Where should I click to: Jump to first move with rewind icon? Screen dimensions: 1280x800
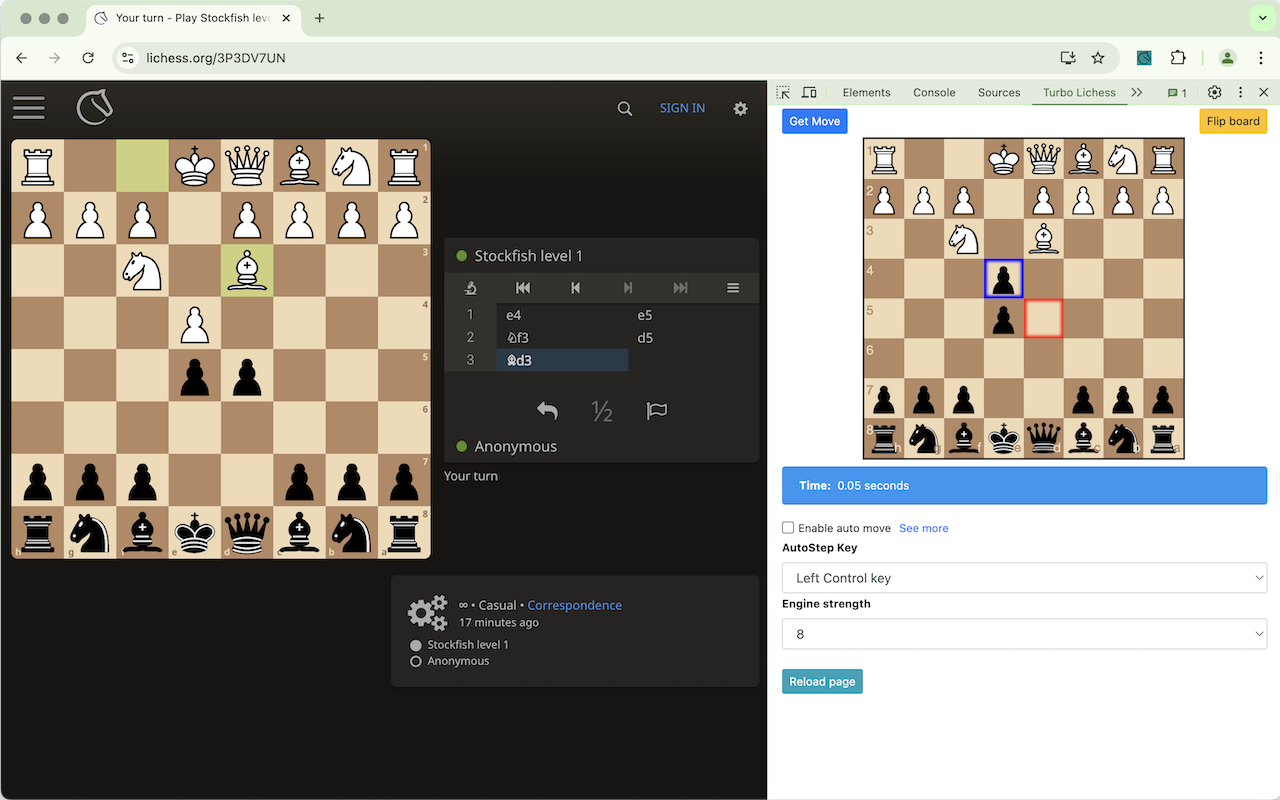(x=522, y=287)
